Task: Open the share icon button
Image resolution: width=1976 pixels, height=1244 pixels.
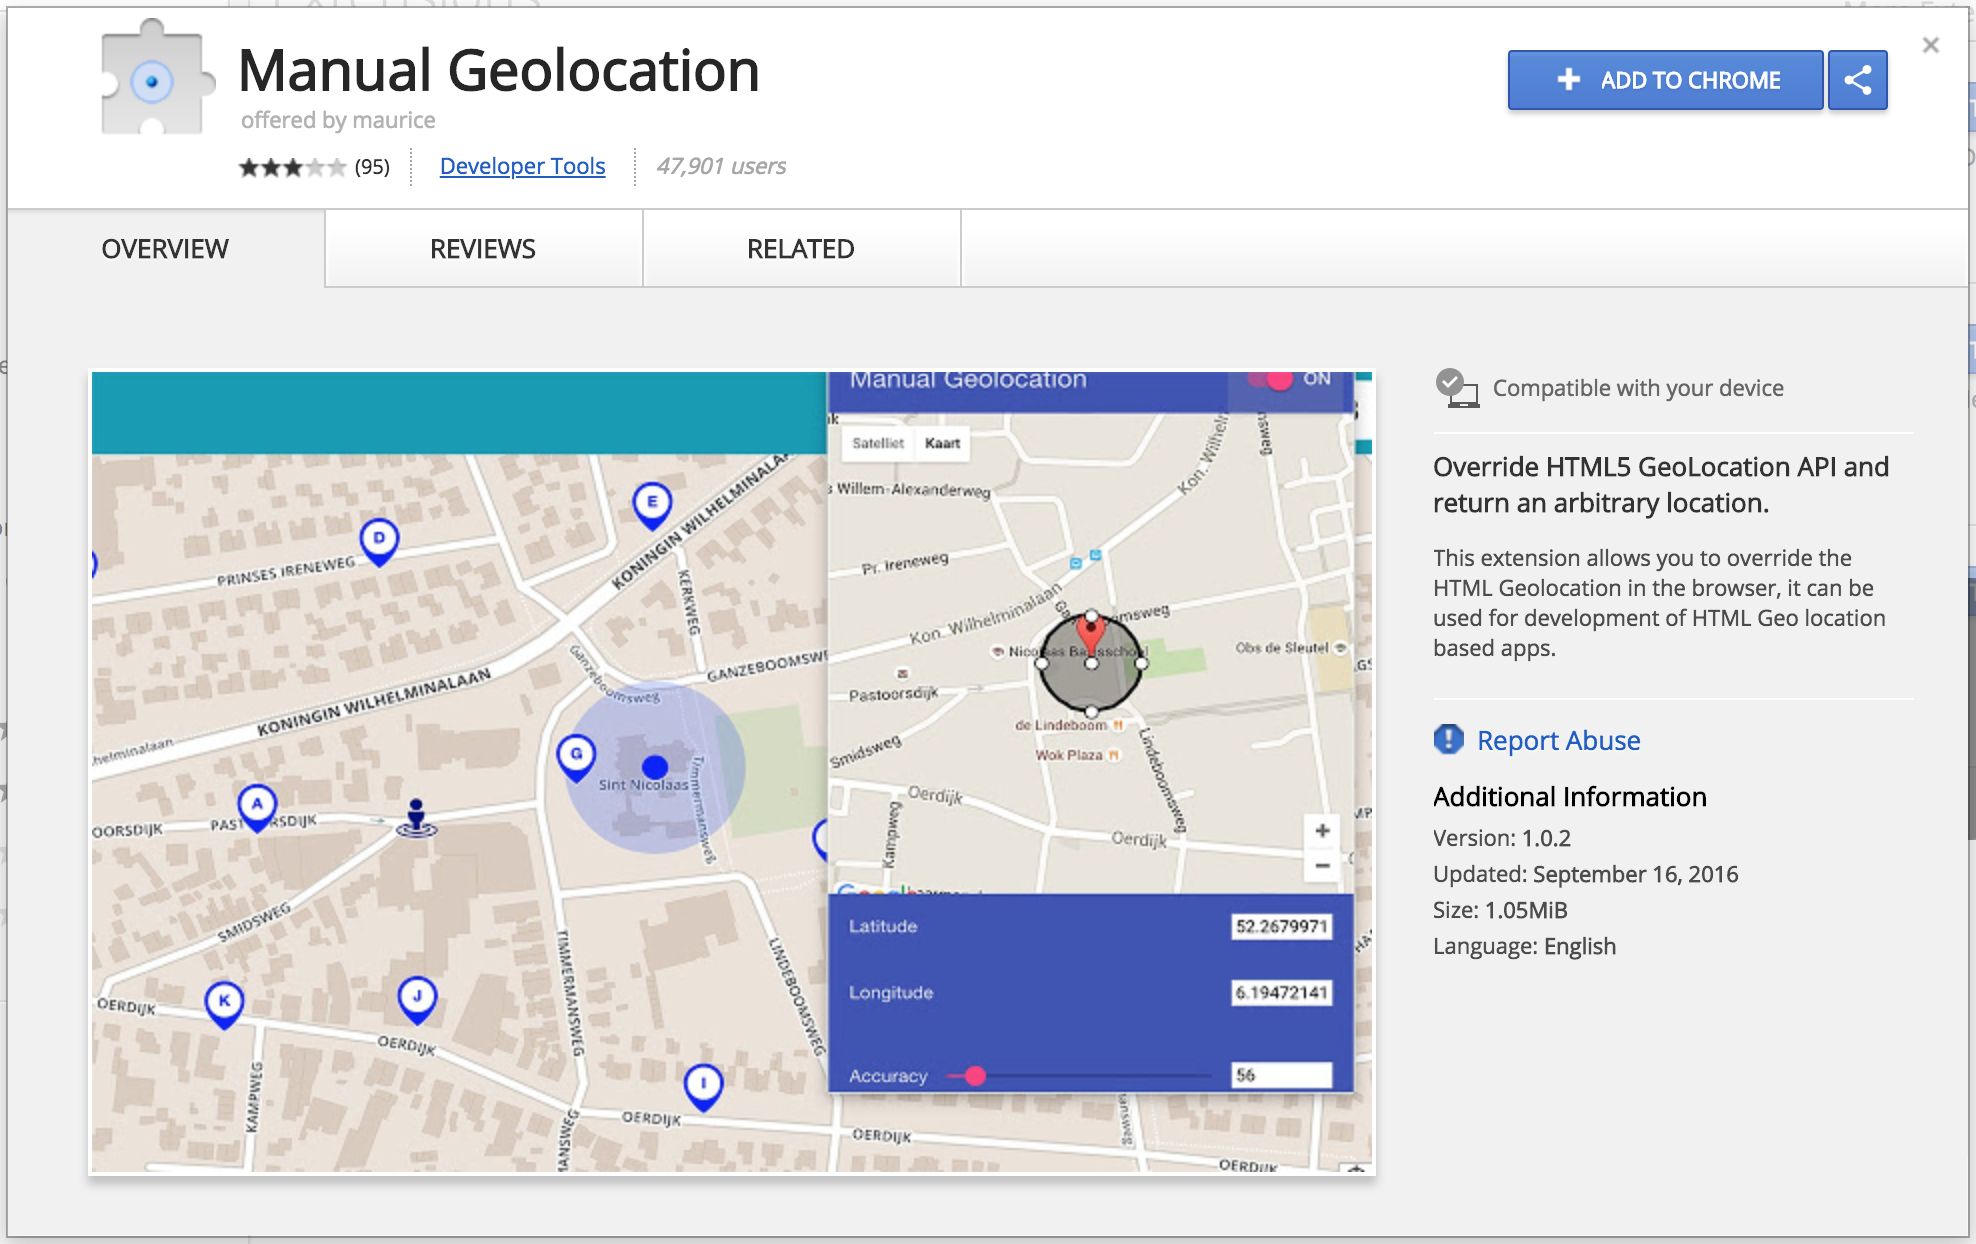Action: 1857,80
